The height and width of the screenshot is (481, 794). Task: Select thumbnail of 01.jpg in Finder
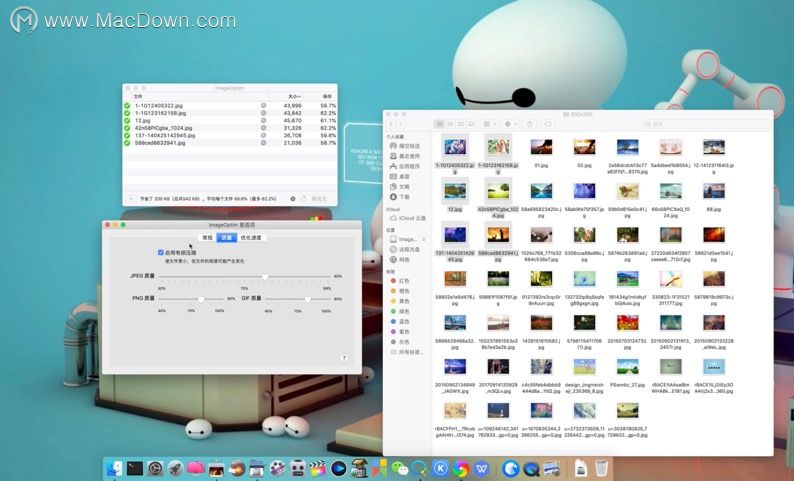coord(541,147)
